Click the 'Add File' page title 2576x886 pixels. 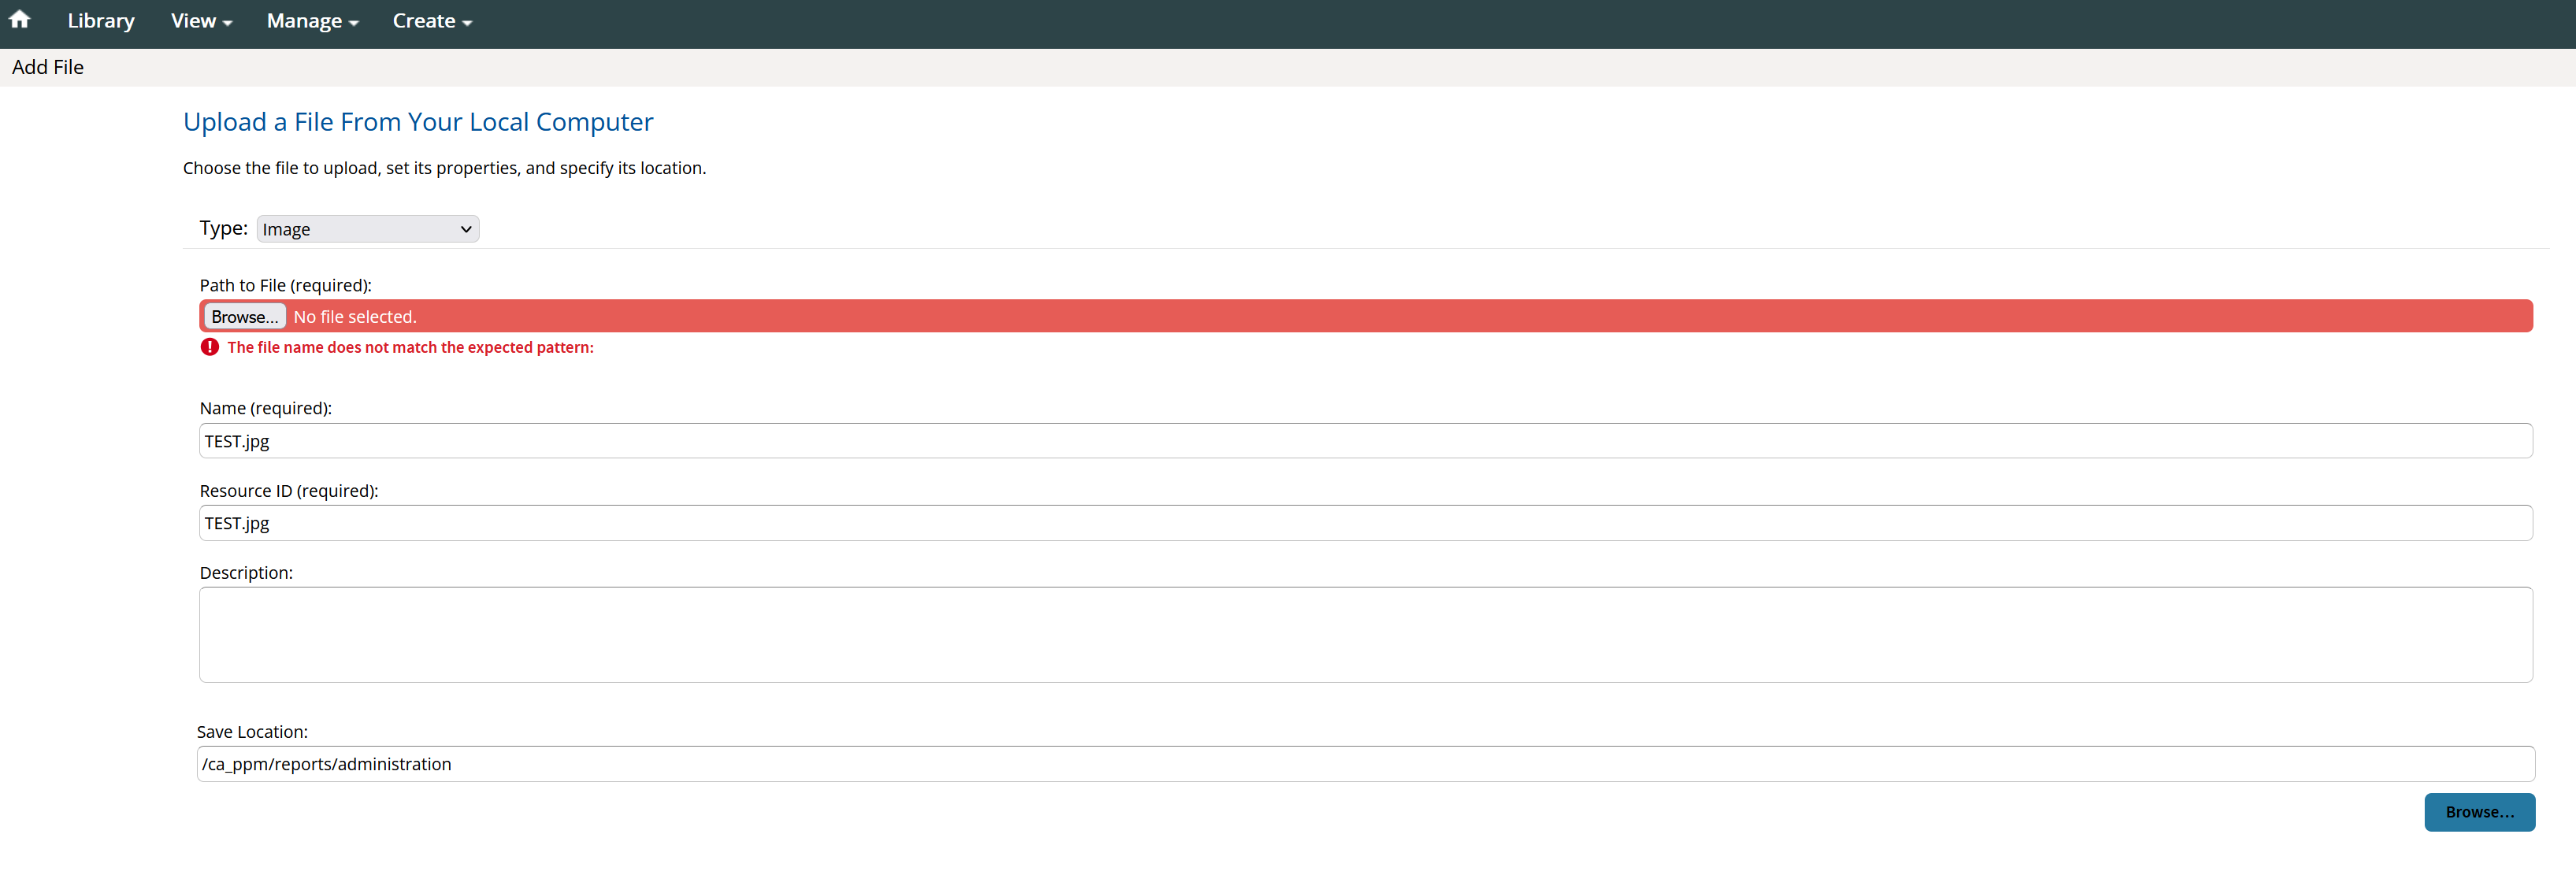48,67
